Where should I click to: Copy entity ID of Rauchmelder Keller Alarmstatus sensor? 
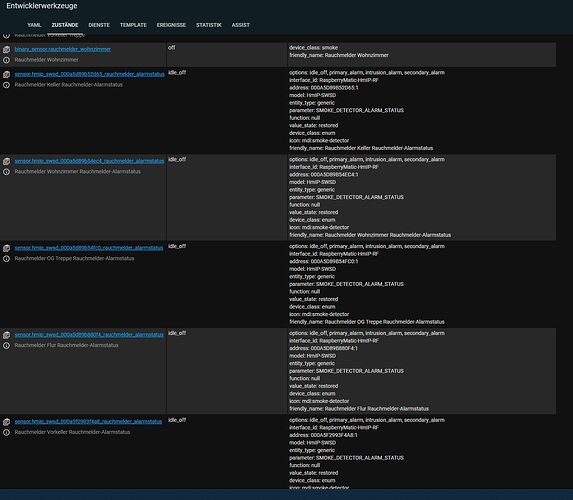click(x=7, y=75)
